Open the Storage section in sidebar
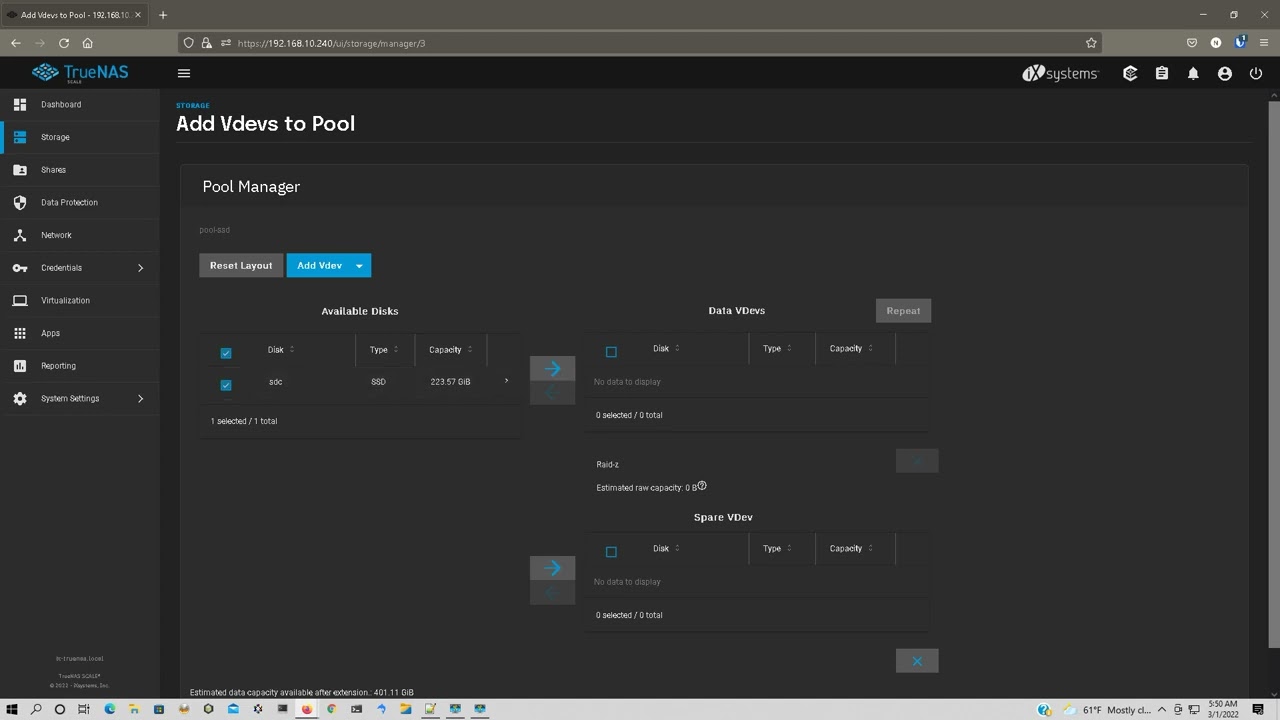The image size is (1280, 720). coord(55,137)
